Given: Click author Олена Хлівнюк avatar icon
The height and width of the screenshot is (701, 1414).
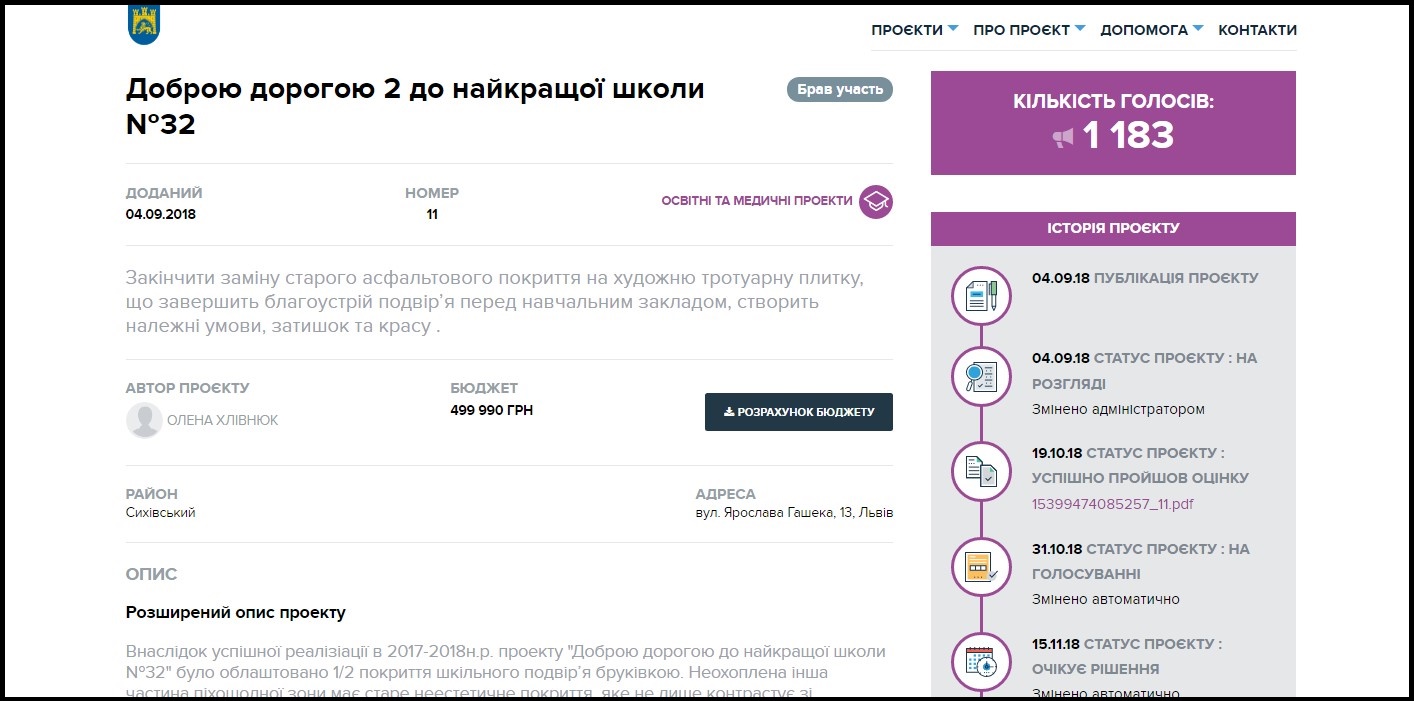Looking at the screenshot, I should [x=144, y=420].
